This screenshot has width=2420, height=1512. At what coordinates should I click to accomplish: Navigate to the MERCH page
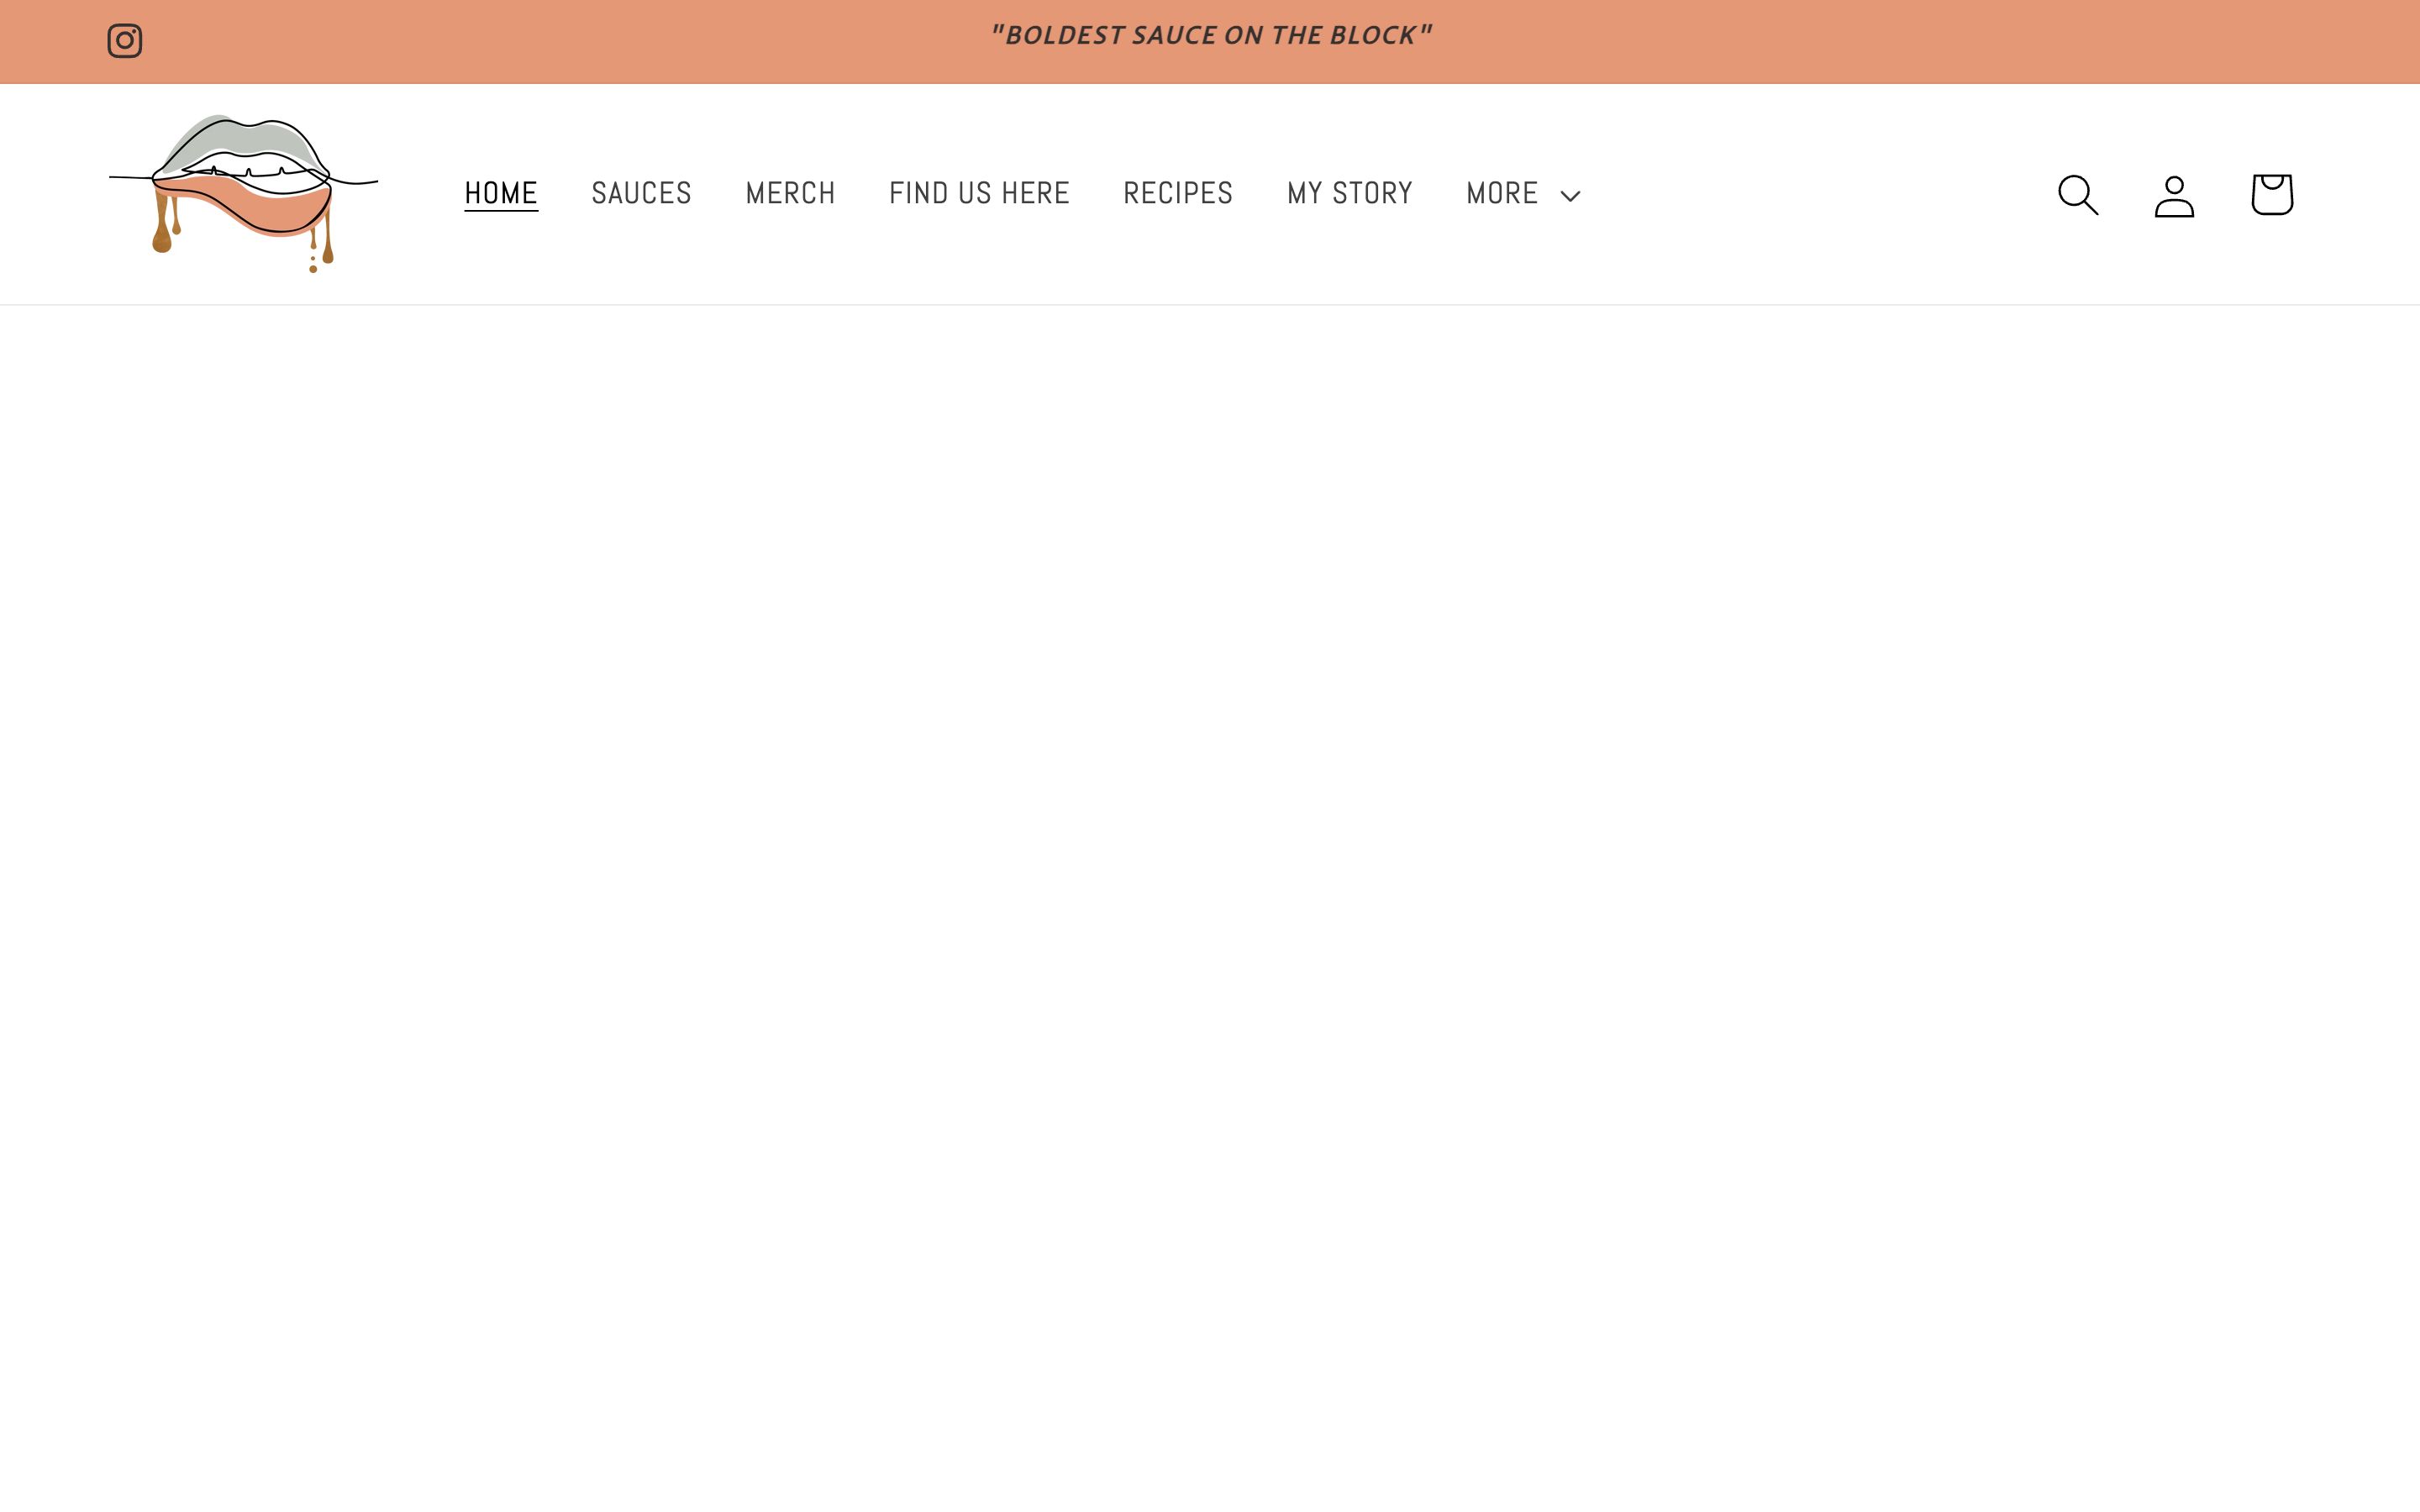(x=790, y=193)
